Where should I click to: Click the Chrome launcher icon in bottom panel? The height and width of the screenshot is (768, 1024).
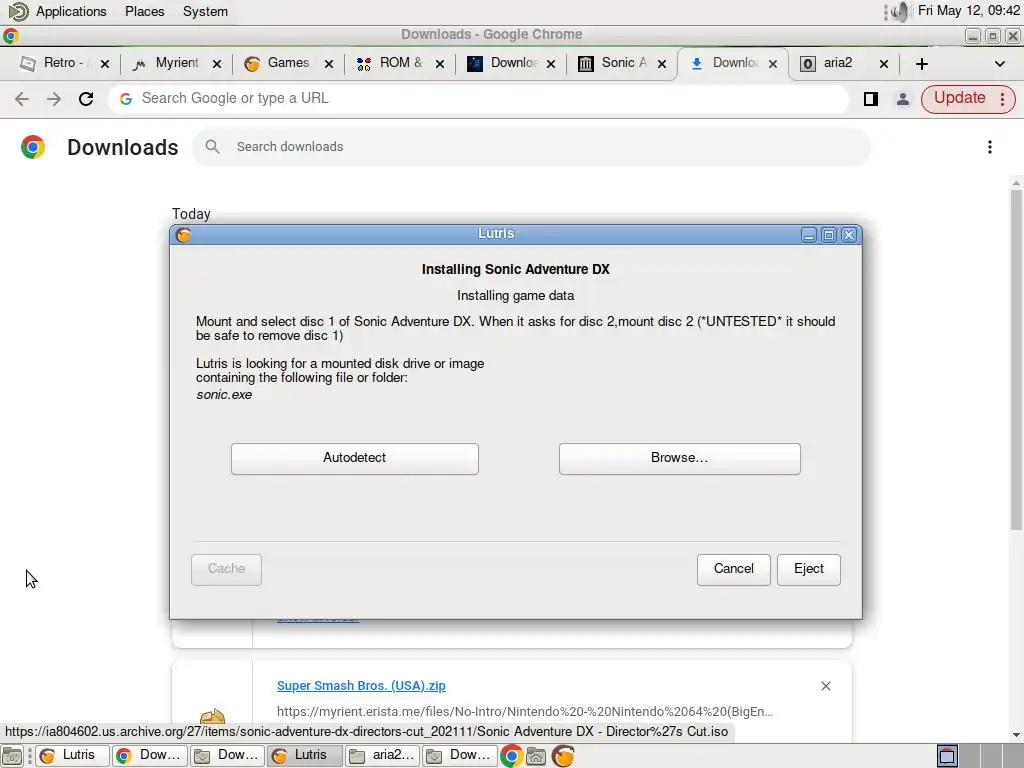pyautogui.click(x=511, y=756)
